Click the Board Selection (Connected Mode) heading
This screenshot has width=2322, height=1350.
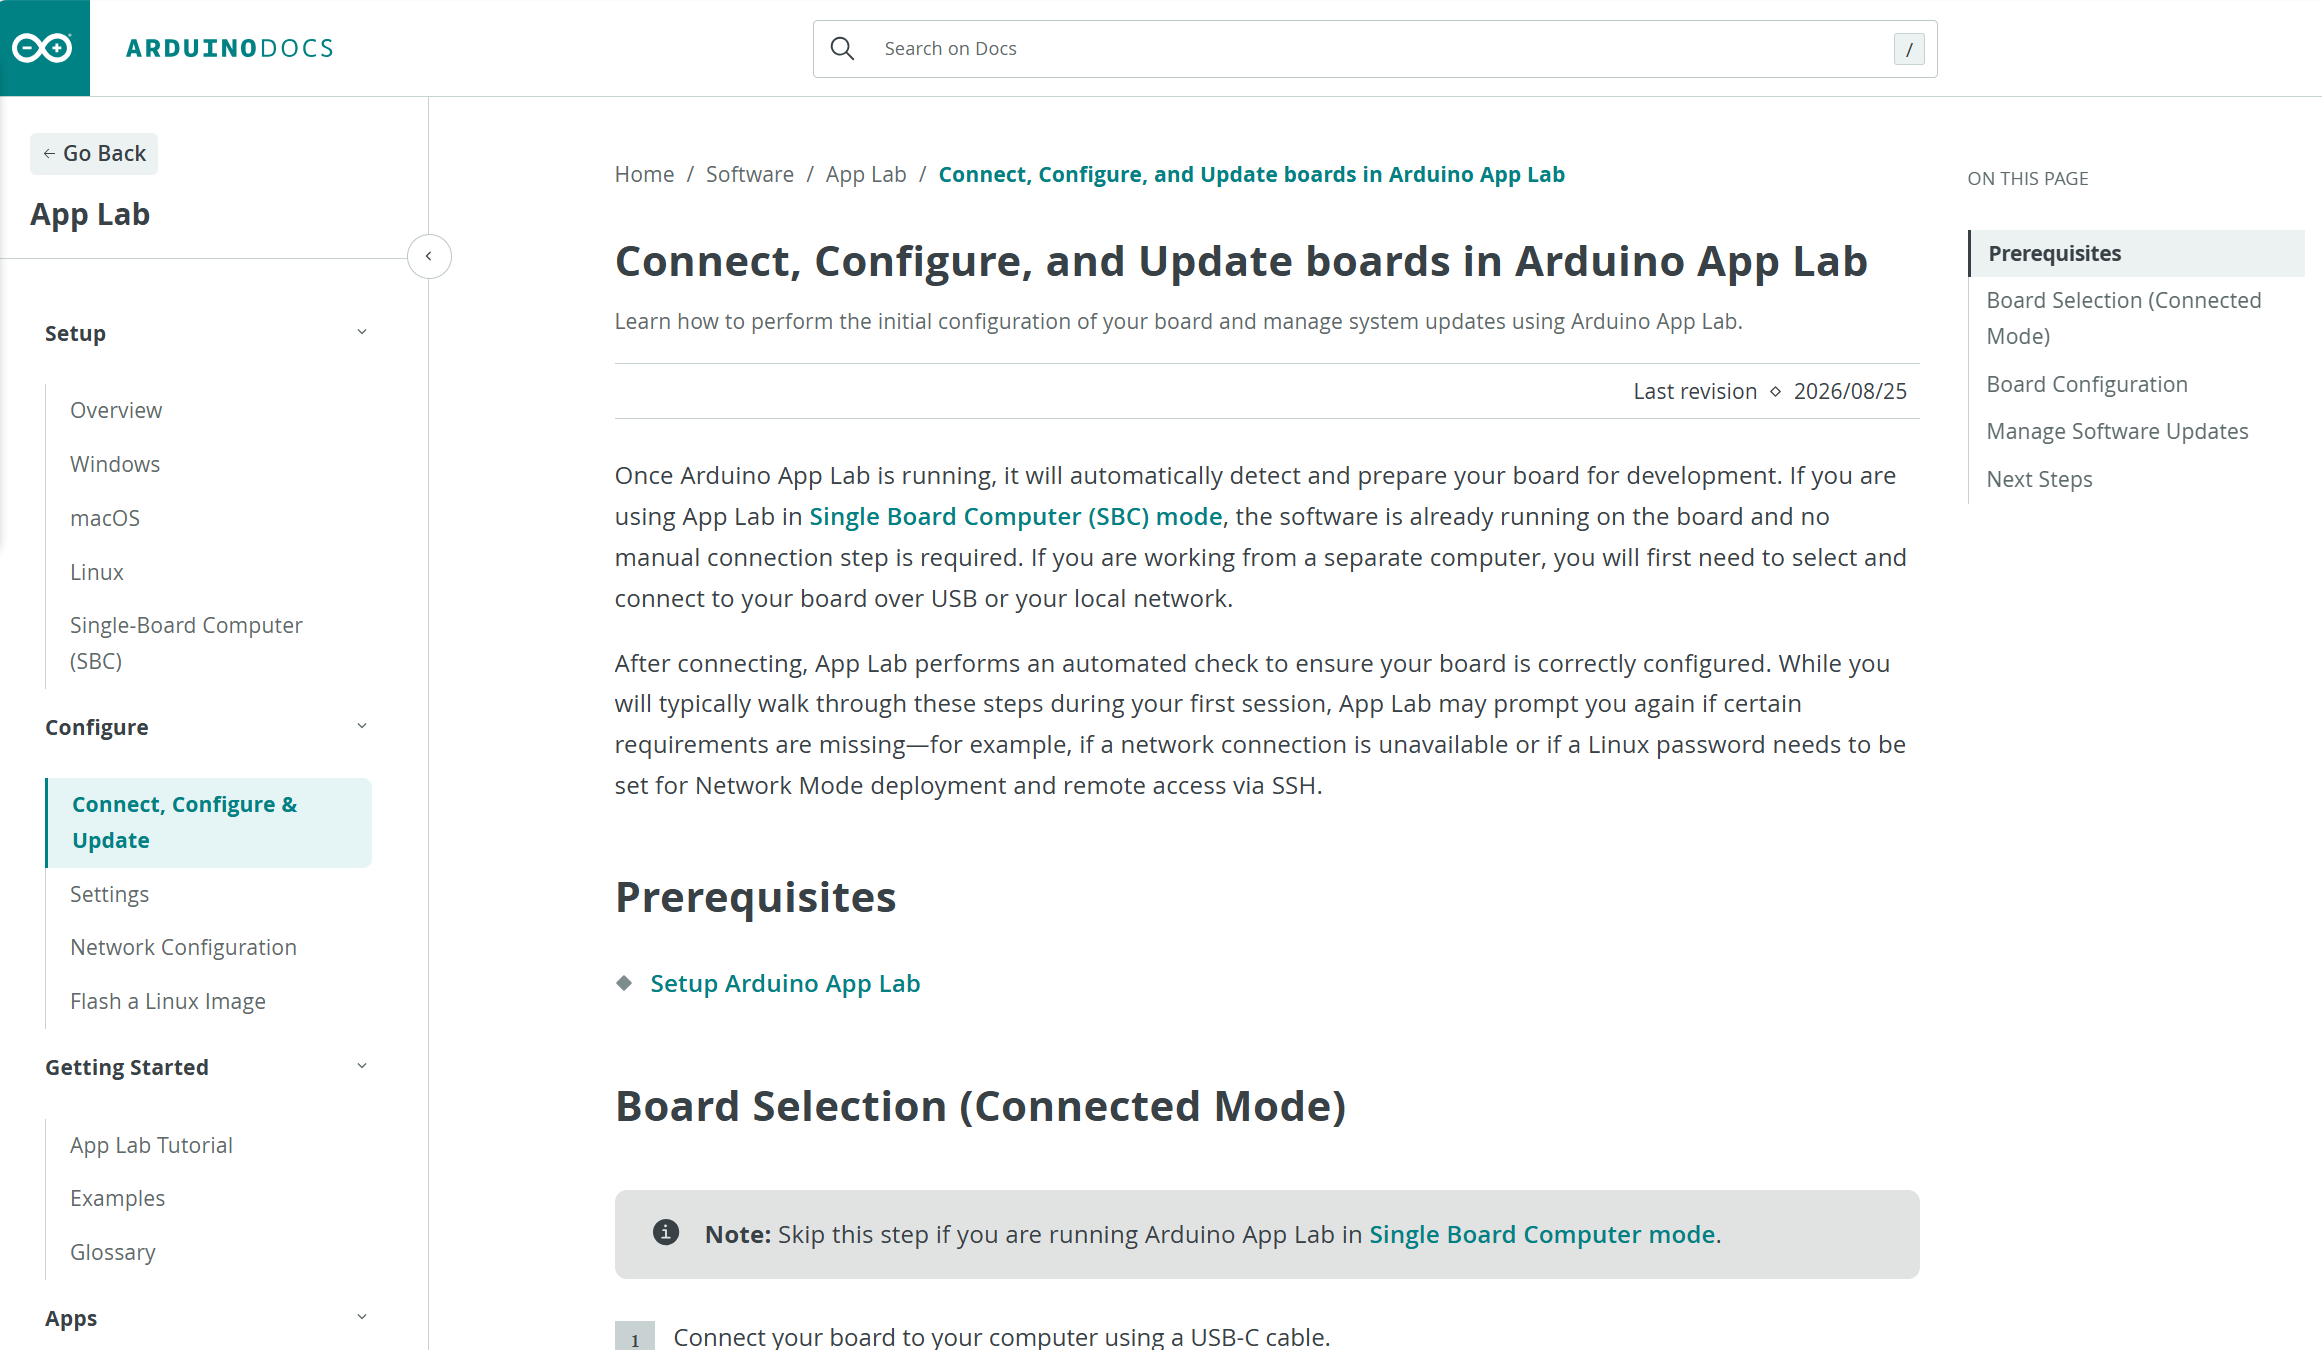click(981, 1106)
